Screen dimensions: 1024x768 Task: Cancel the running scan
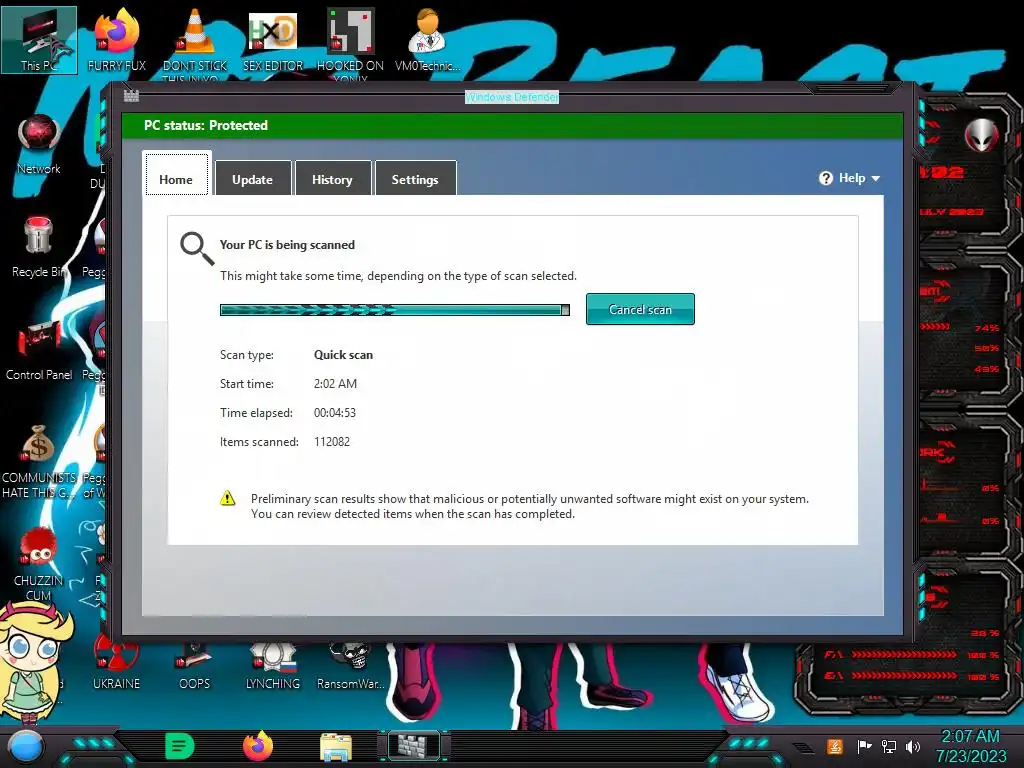click(640, 310)
